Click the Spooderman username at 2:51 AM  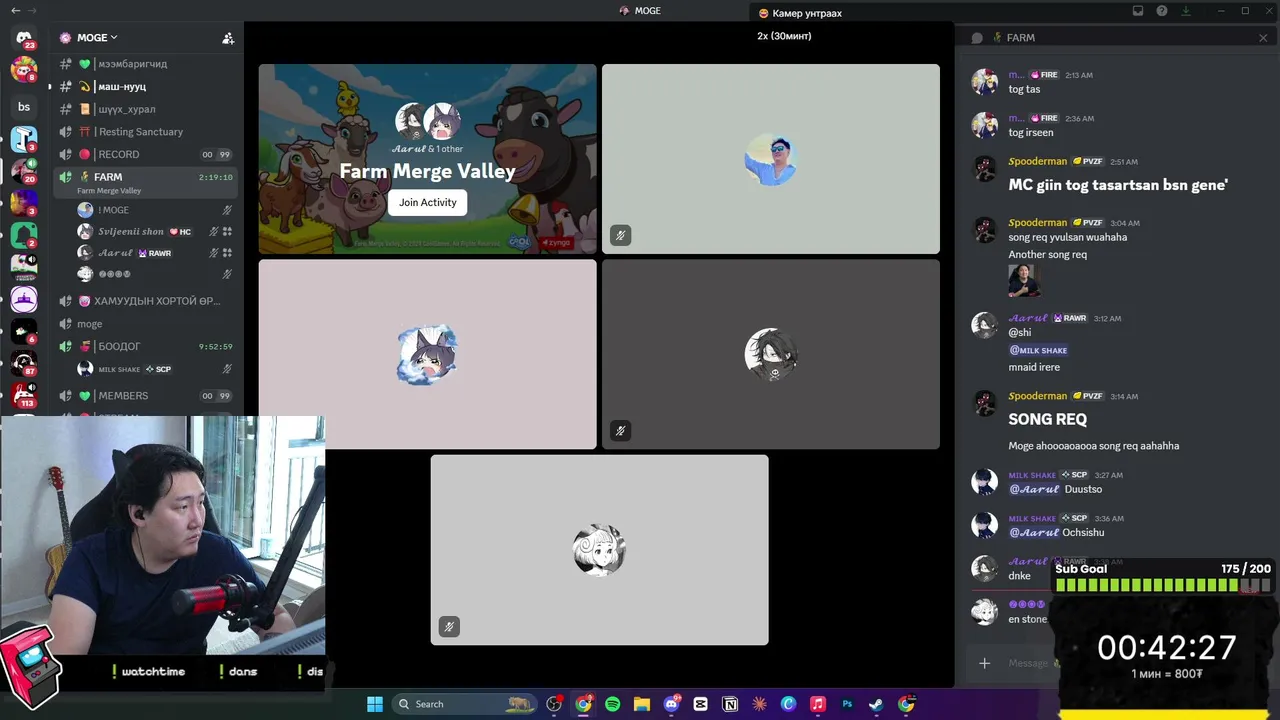(1037, 161)
